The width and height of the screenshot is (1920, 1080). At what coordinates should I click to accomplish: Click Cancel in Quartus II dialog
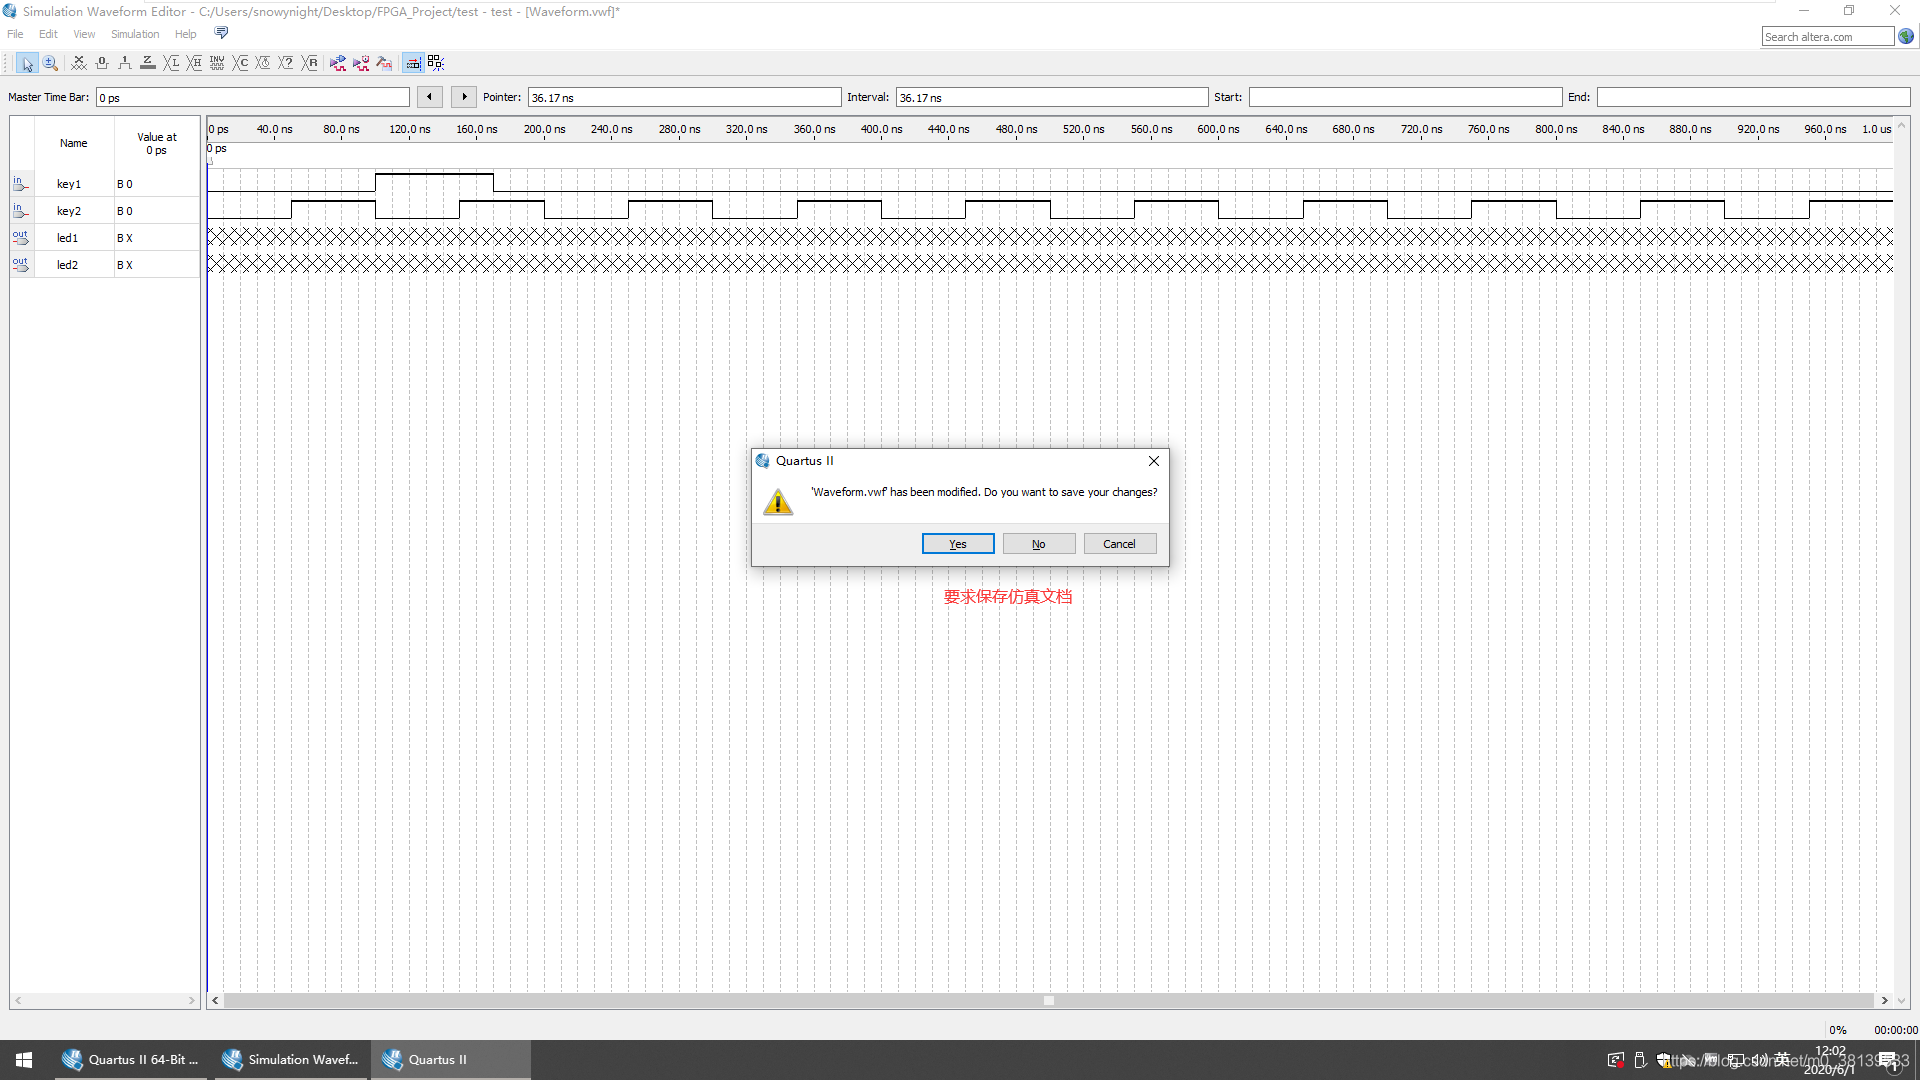pyautogui.click(x=1119, y=544)
